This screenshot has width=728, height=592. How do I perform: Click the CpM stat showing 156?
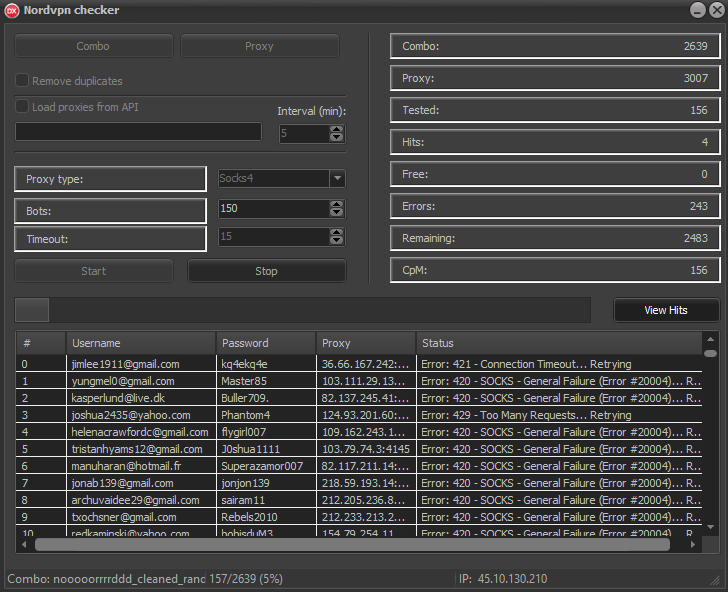(x=555, y=270)
